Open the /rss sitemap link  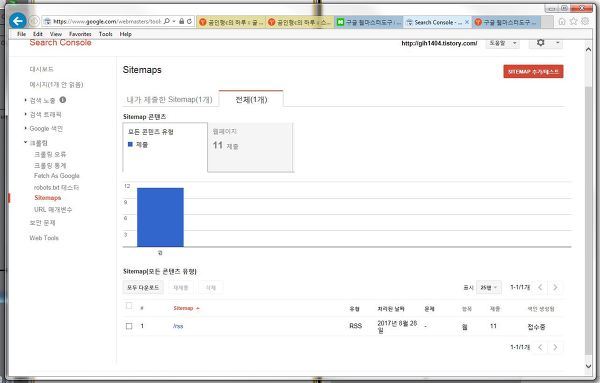pyautogui.click(x=178, y=326)
